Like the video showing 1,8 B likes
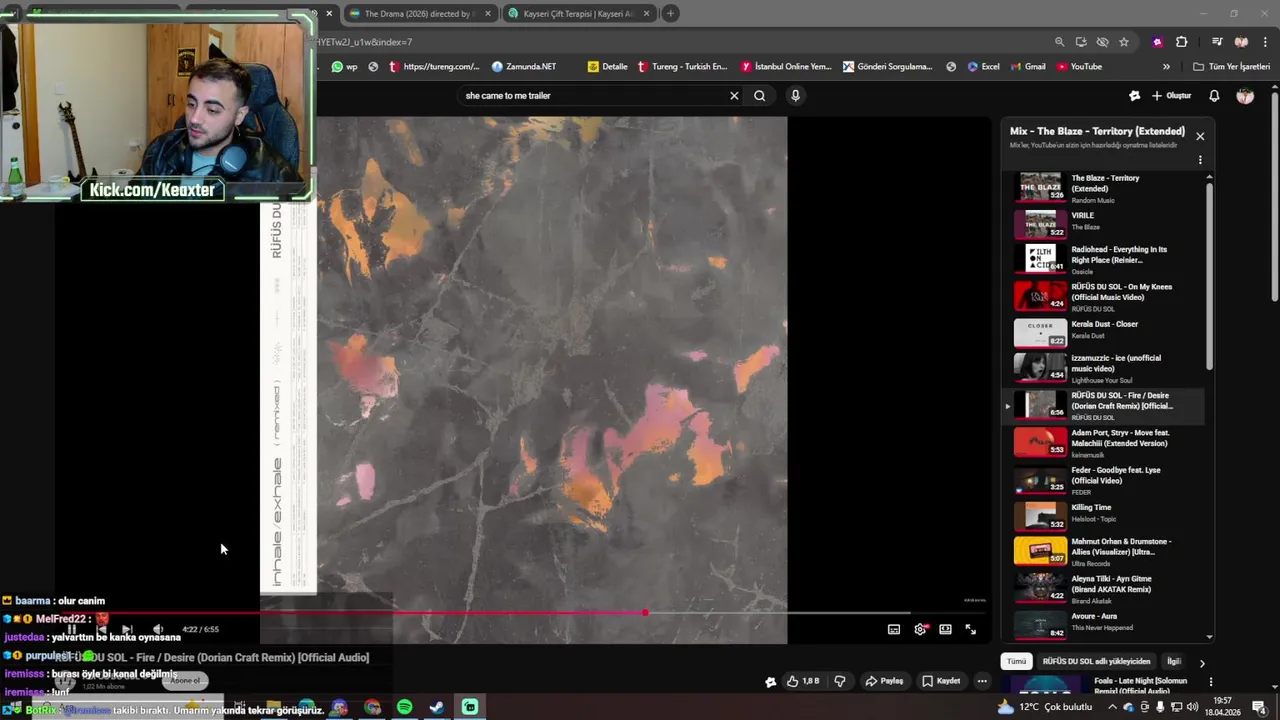The image size is (1280, 720). (804, 681)
